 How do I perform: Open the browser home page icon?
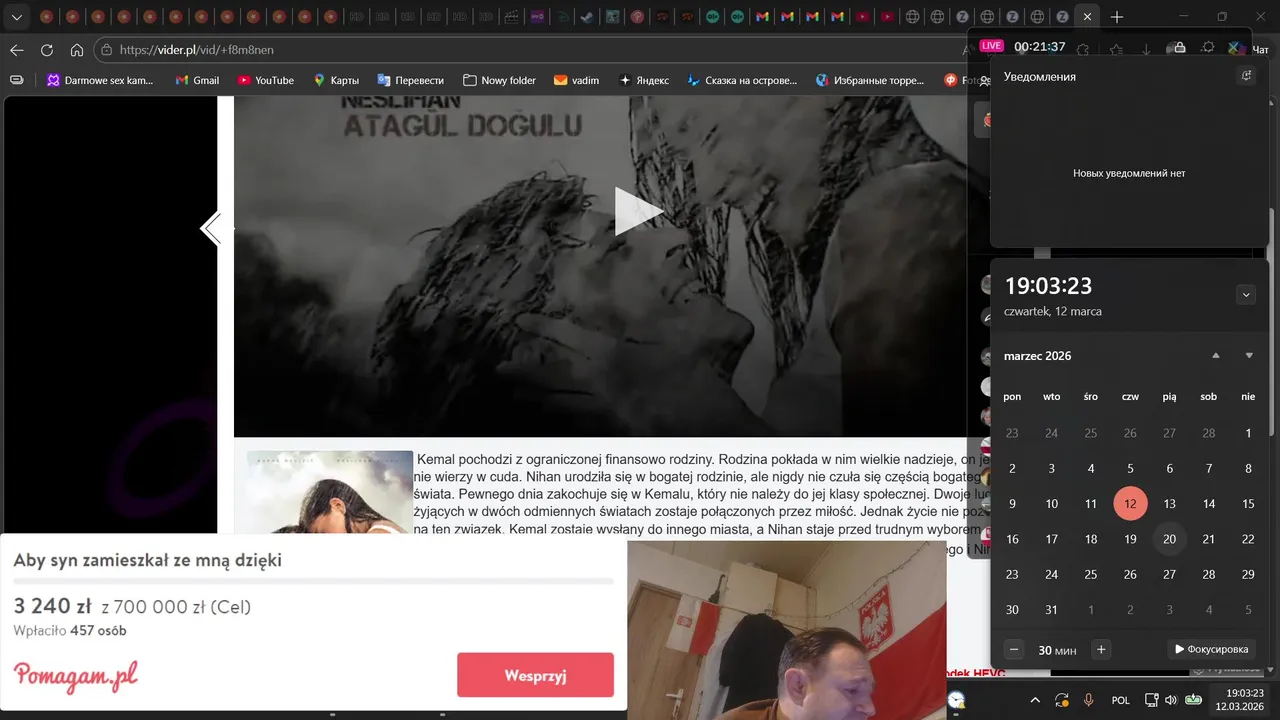[x=76, y=50]
